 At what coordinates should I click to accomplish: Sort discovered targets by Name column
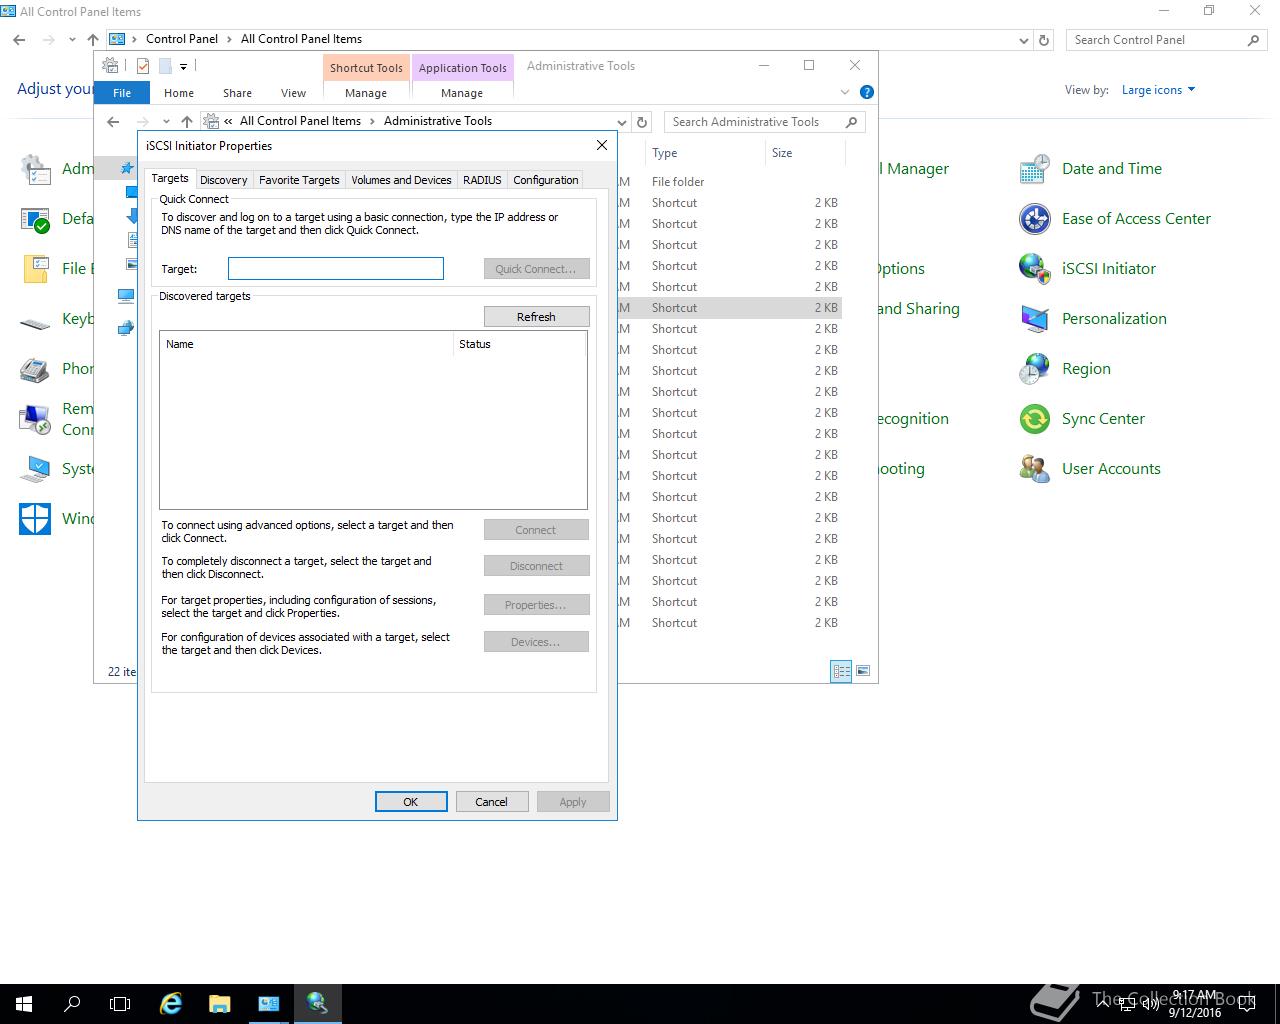pyautogui.click(x=306, y=344)
